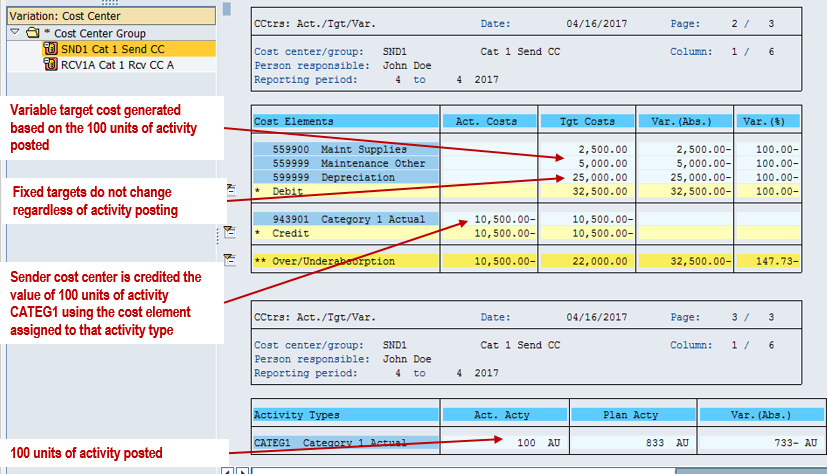Click the Tgt Costs column header

coord(587,121)
